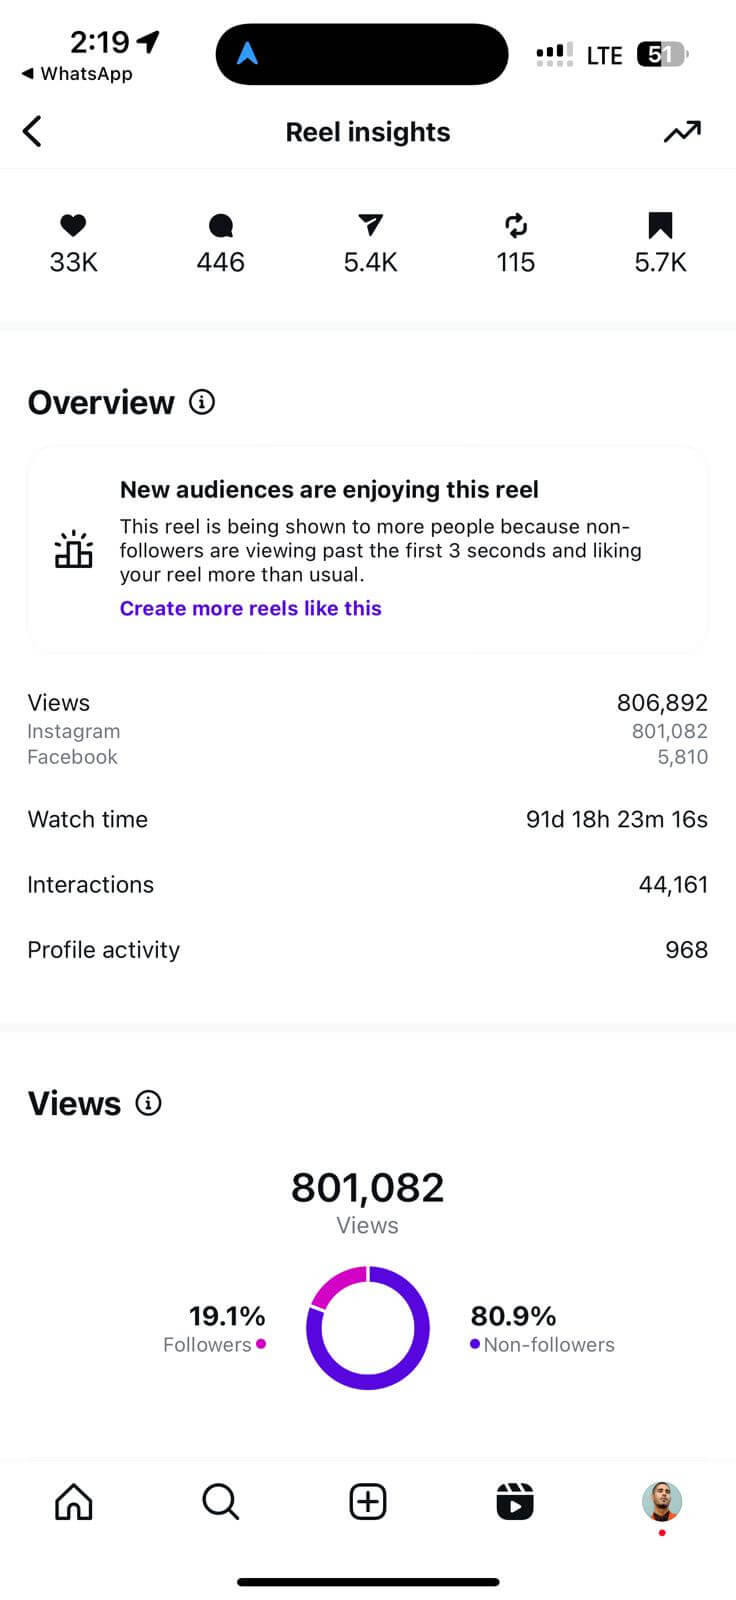
Task: Open Overview info icon
Action: (x=202, y=402)
